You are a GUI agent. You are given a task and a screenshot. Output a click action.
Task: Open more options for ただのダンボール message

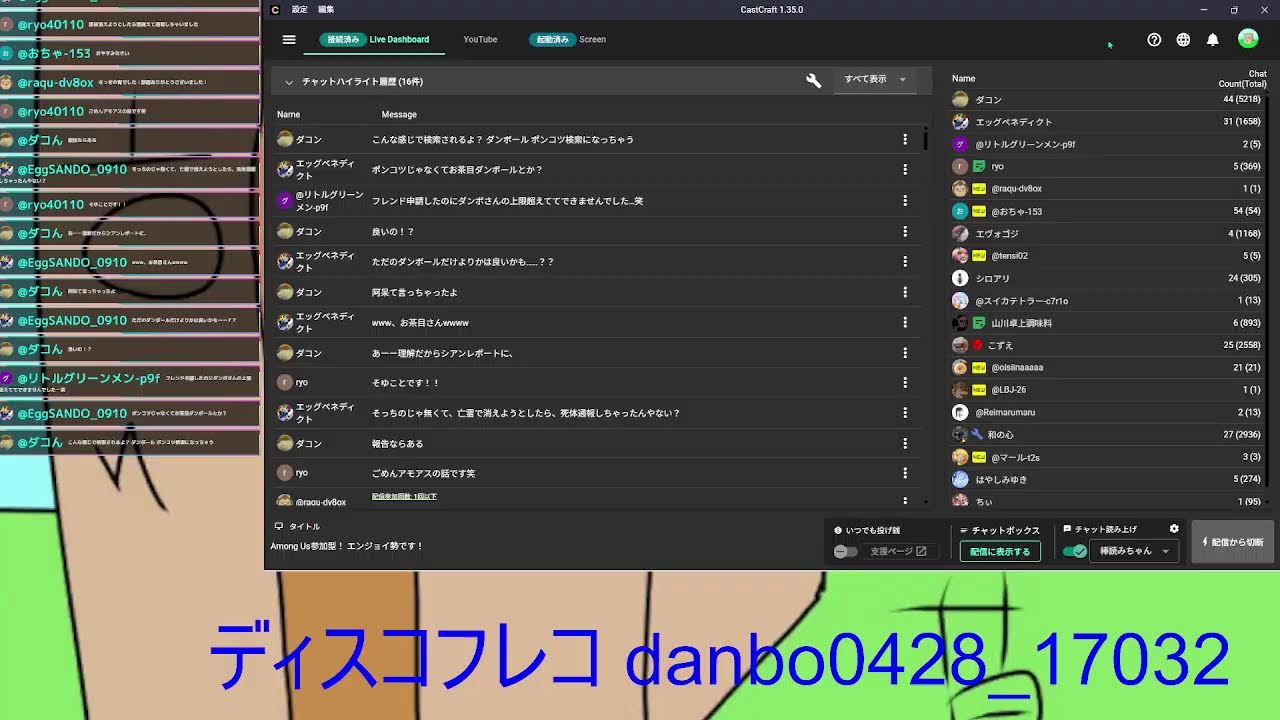pos(905,262)
